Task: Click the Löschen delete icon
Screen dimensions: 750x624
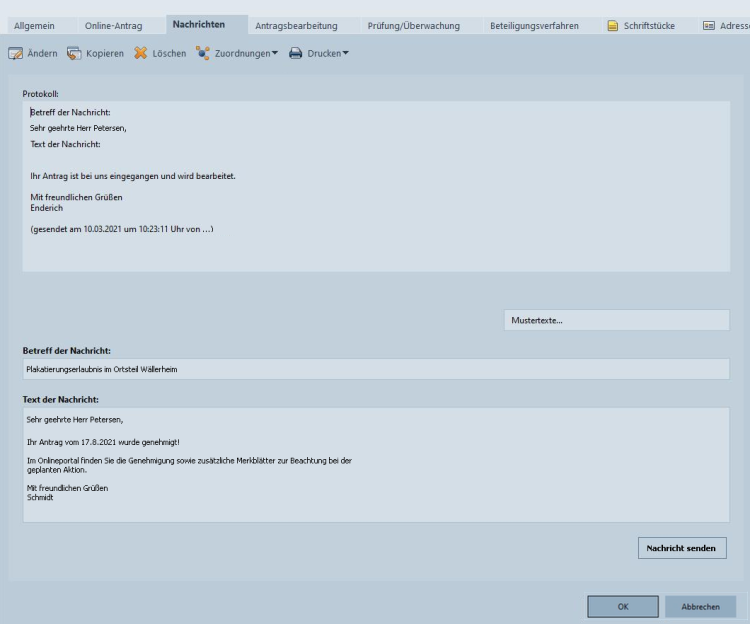Action: click(x=141, y=53)
